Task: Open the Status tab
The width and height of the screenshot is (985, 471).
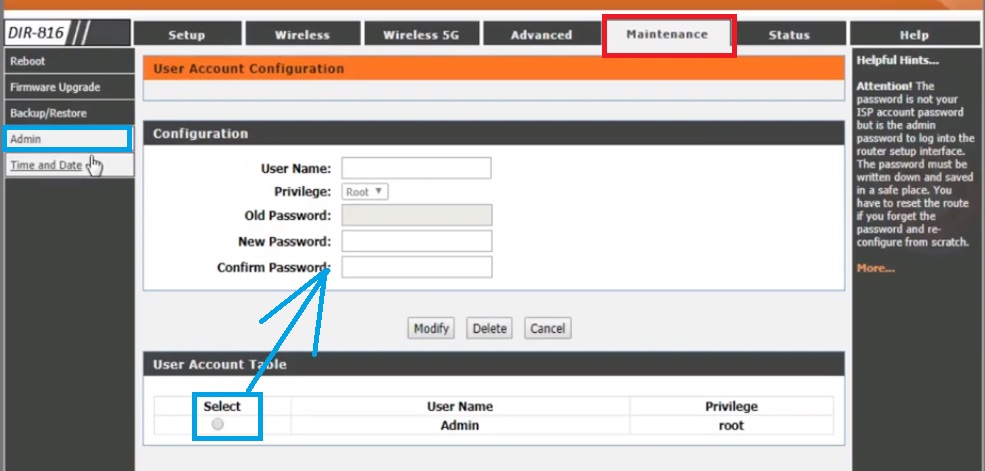Action: (x=789, y=35)
